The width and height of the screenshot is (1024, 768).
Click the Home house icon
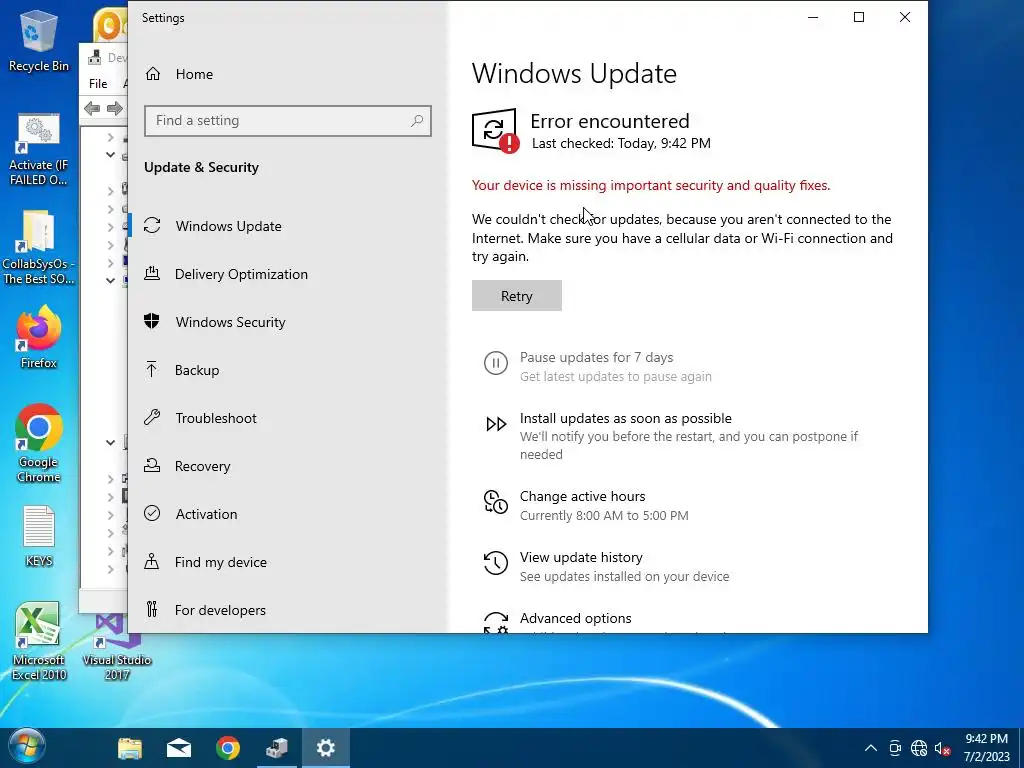point(153,74)
